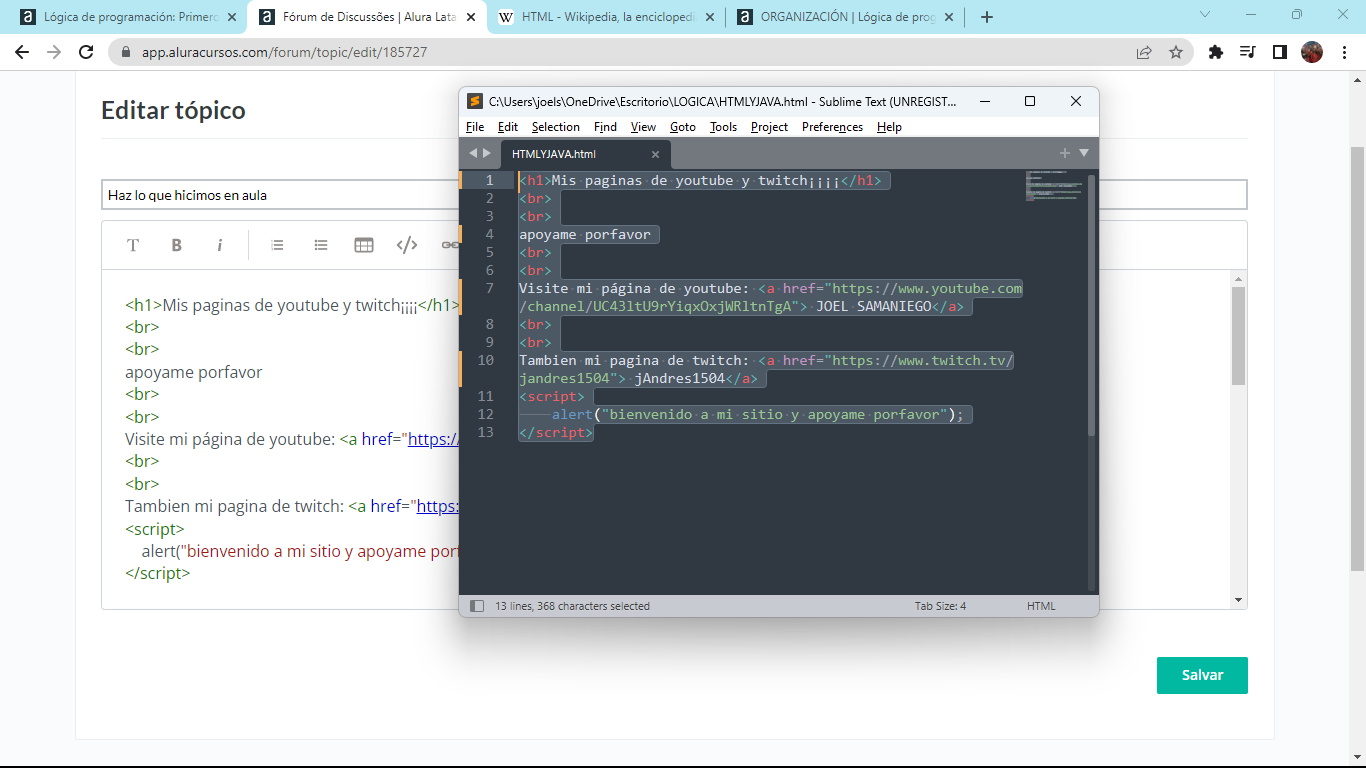This screenshot has width=1366, height=768.
Task: Open Chrome side panel icon
Action: click(x=1279, y=52)
